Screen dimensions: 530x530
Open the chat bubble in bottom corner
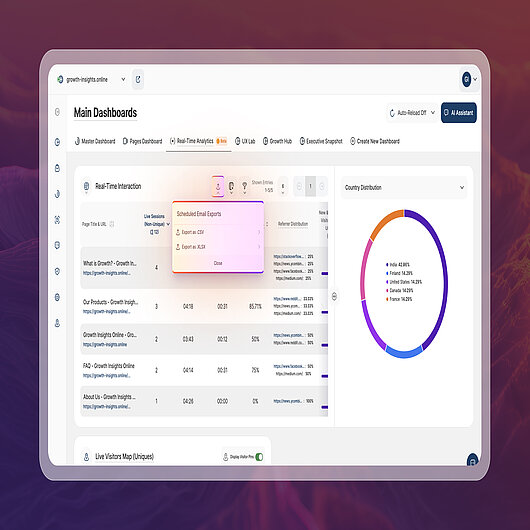coord(472,460)
